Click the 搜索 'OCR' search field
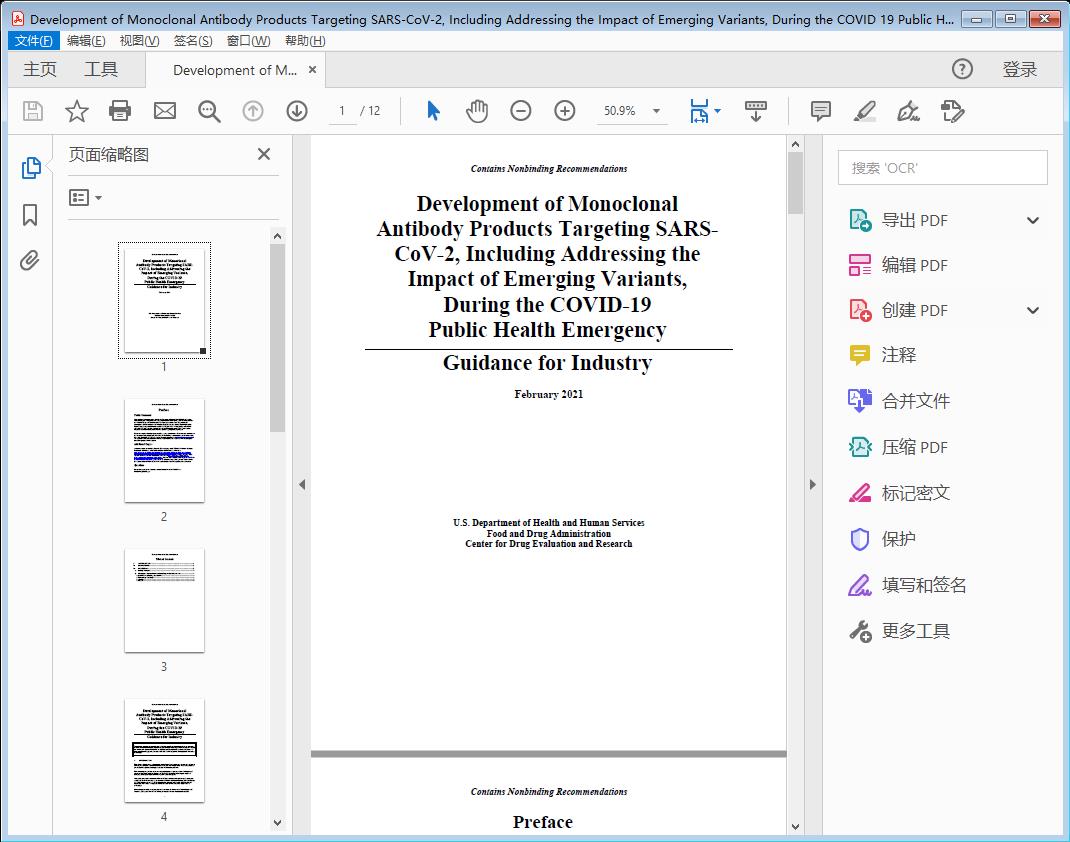1070x842 pixels. (942, 168)
